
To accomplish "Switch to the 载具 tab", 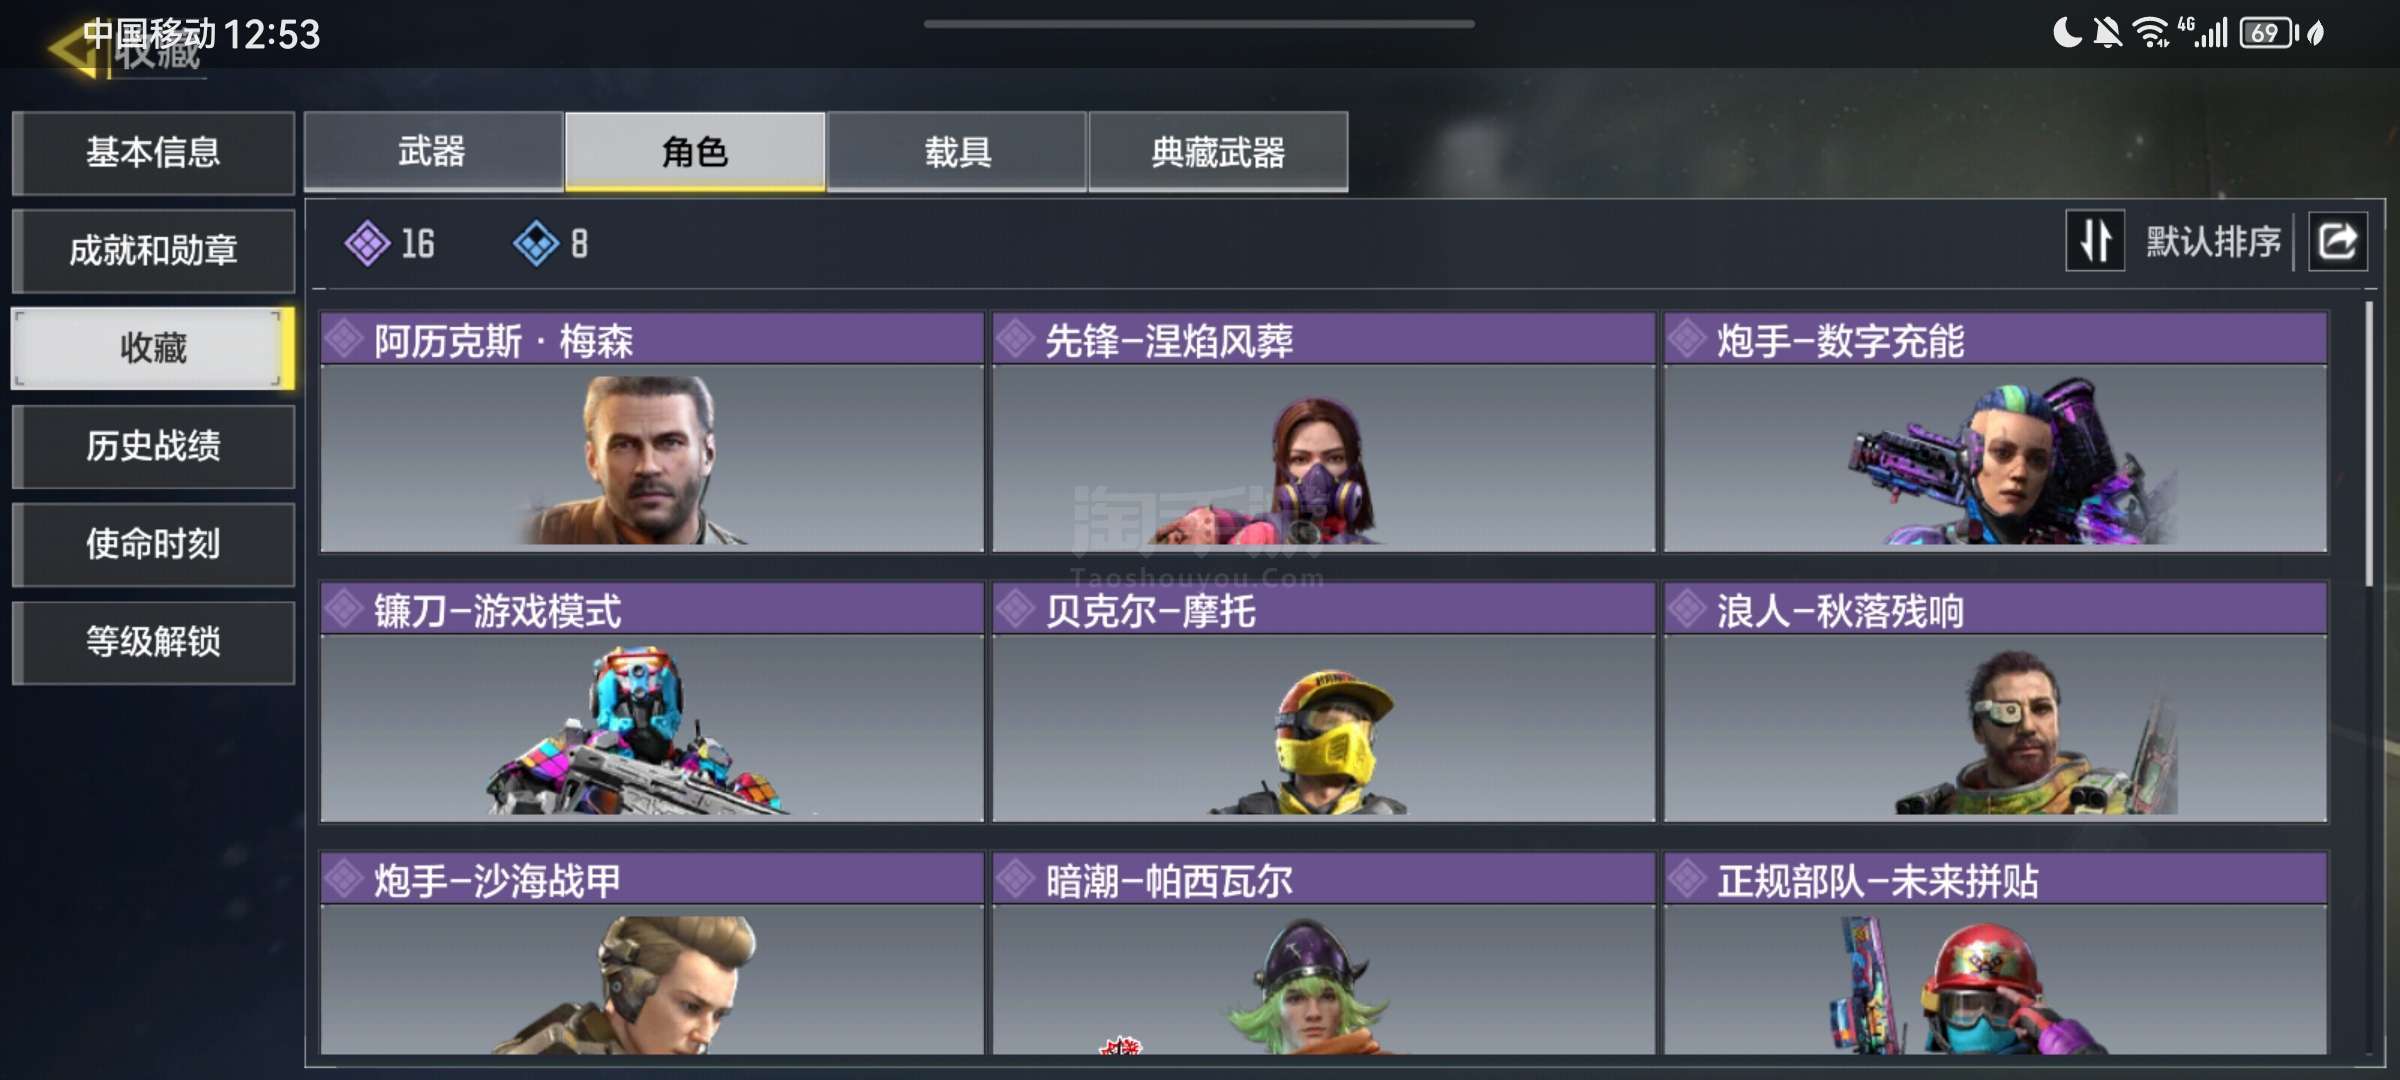I will pyautogui.click(x=957, y=151).
